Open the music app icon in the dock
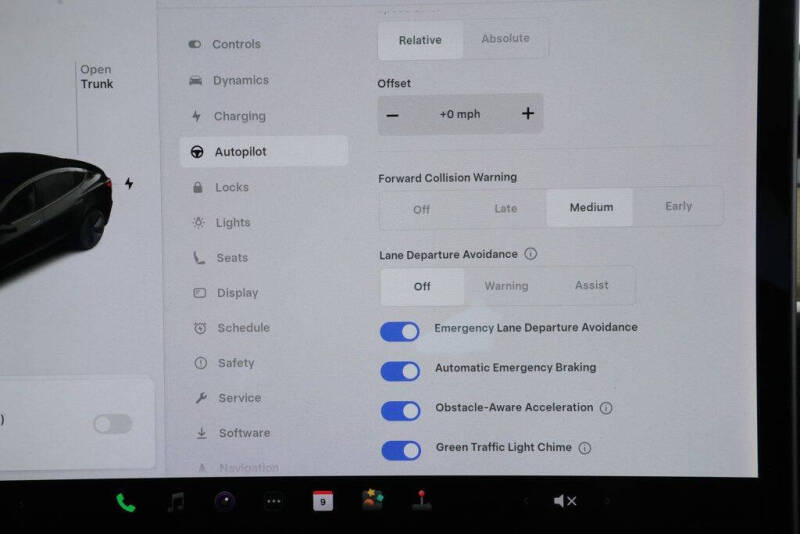This screenshot has width=800, height=534. coord(177,502)
